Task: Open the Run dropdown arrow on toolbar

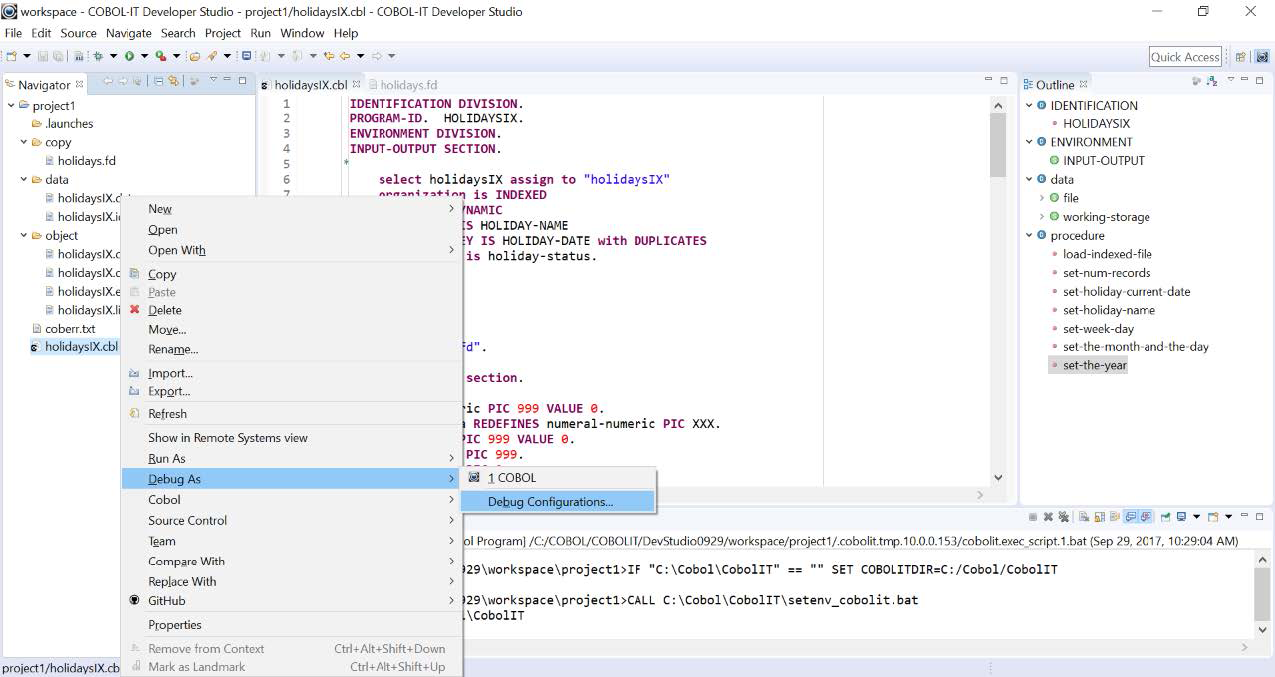Action: pyautogui.click(x=144, y=57)
